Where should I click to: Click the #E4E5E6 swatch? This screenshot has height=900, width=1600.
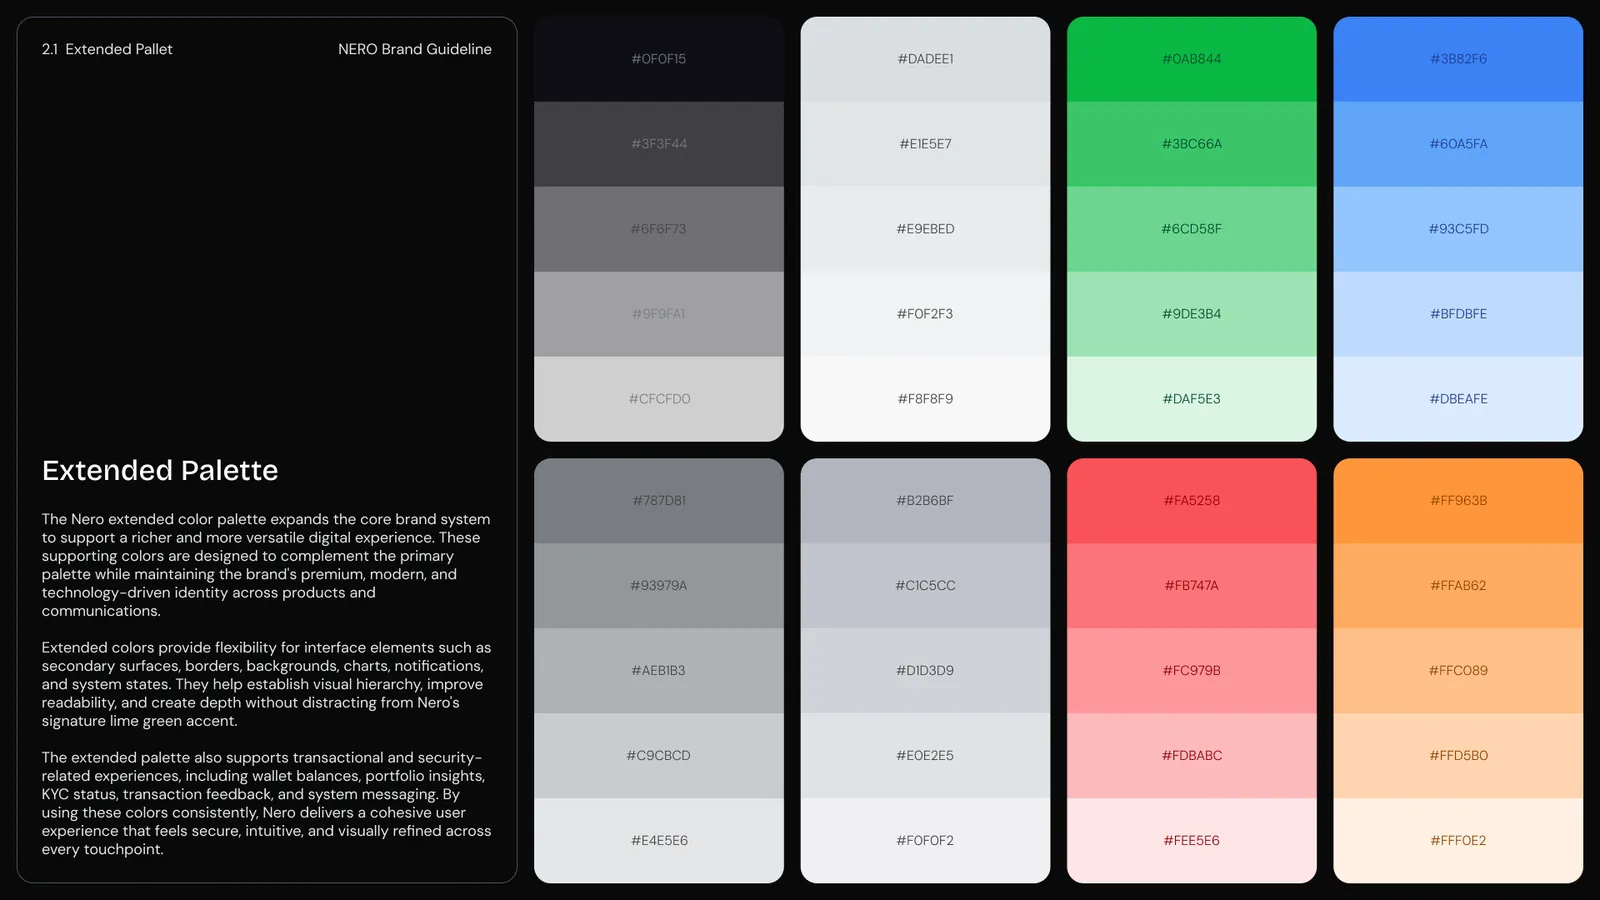click(x=659, y=841)
